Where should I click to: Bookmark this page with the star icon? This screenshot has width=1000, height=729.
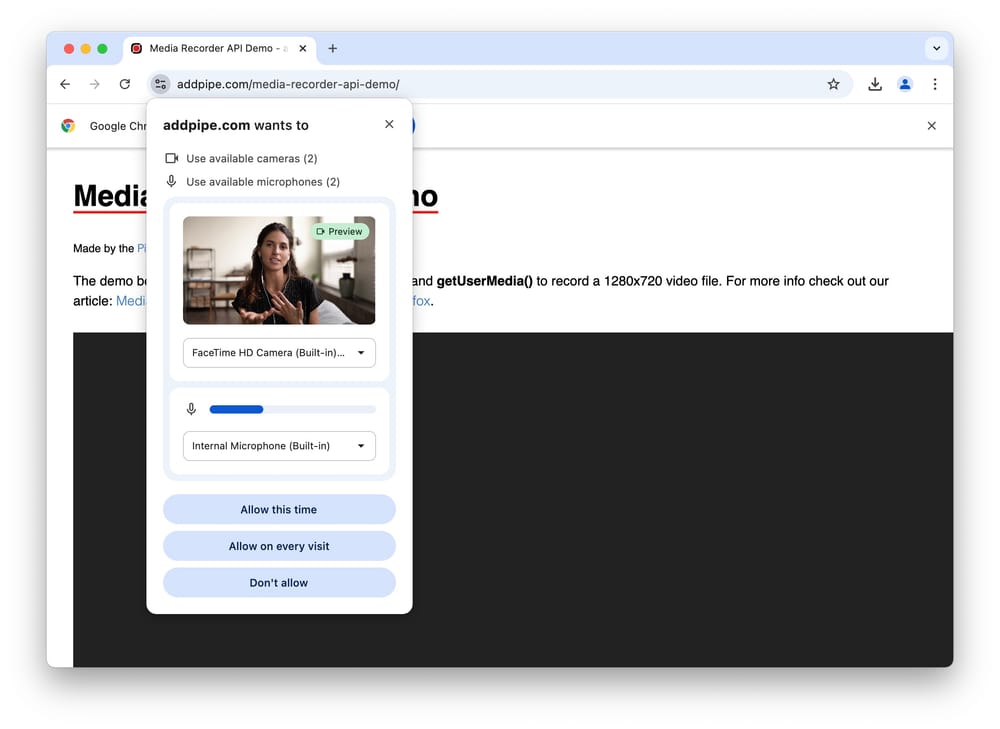click(x=833, y=84)
